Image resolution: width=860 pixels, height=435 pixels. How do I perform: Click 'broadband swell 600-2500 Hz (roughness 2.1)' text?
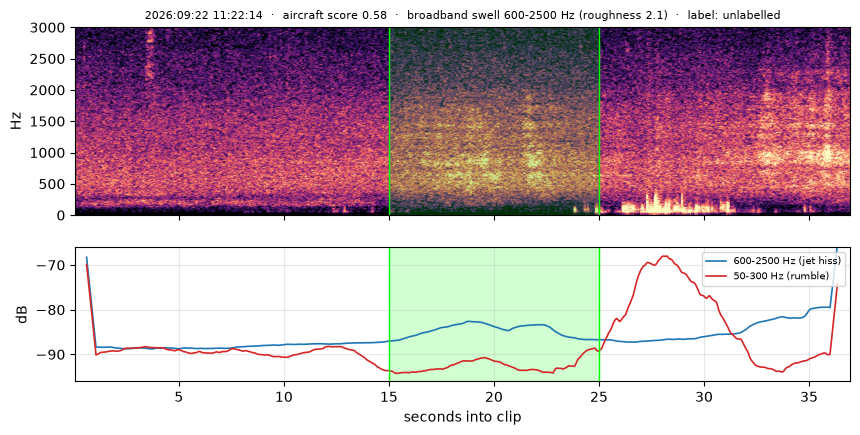coord(537,15)
